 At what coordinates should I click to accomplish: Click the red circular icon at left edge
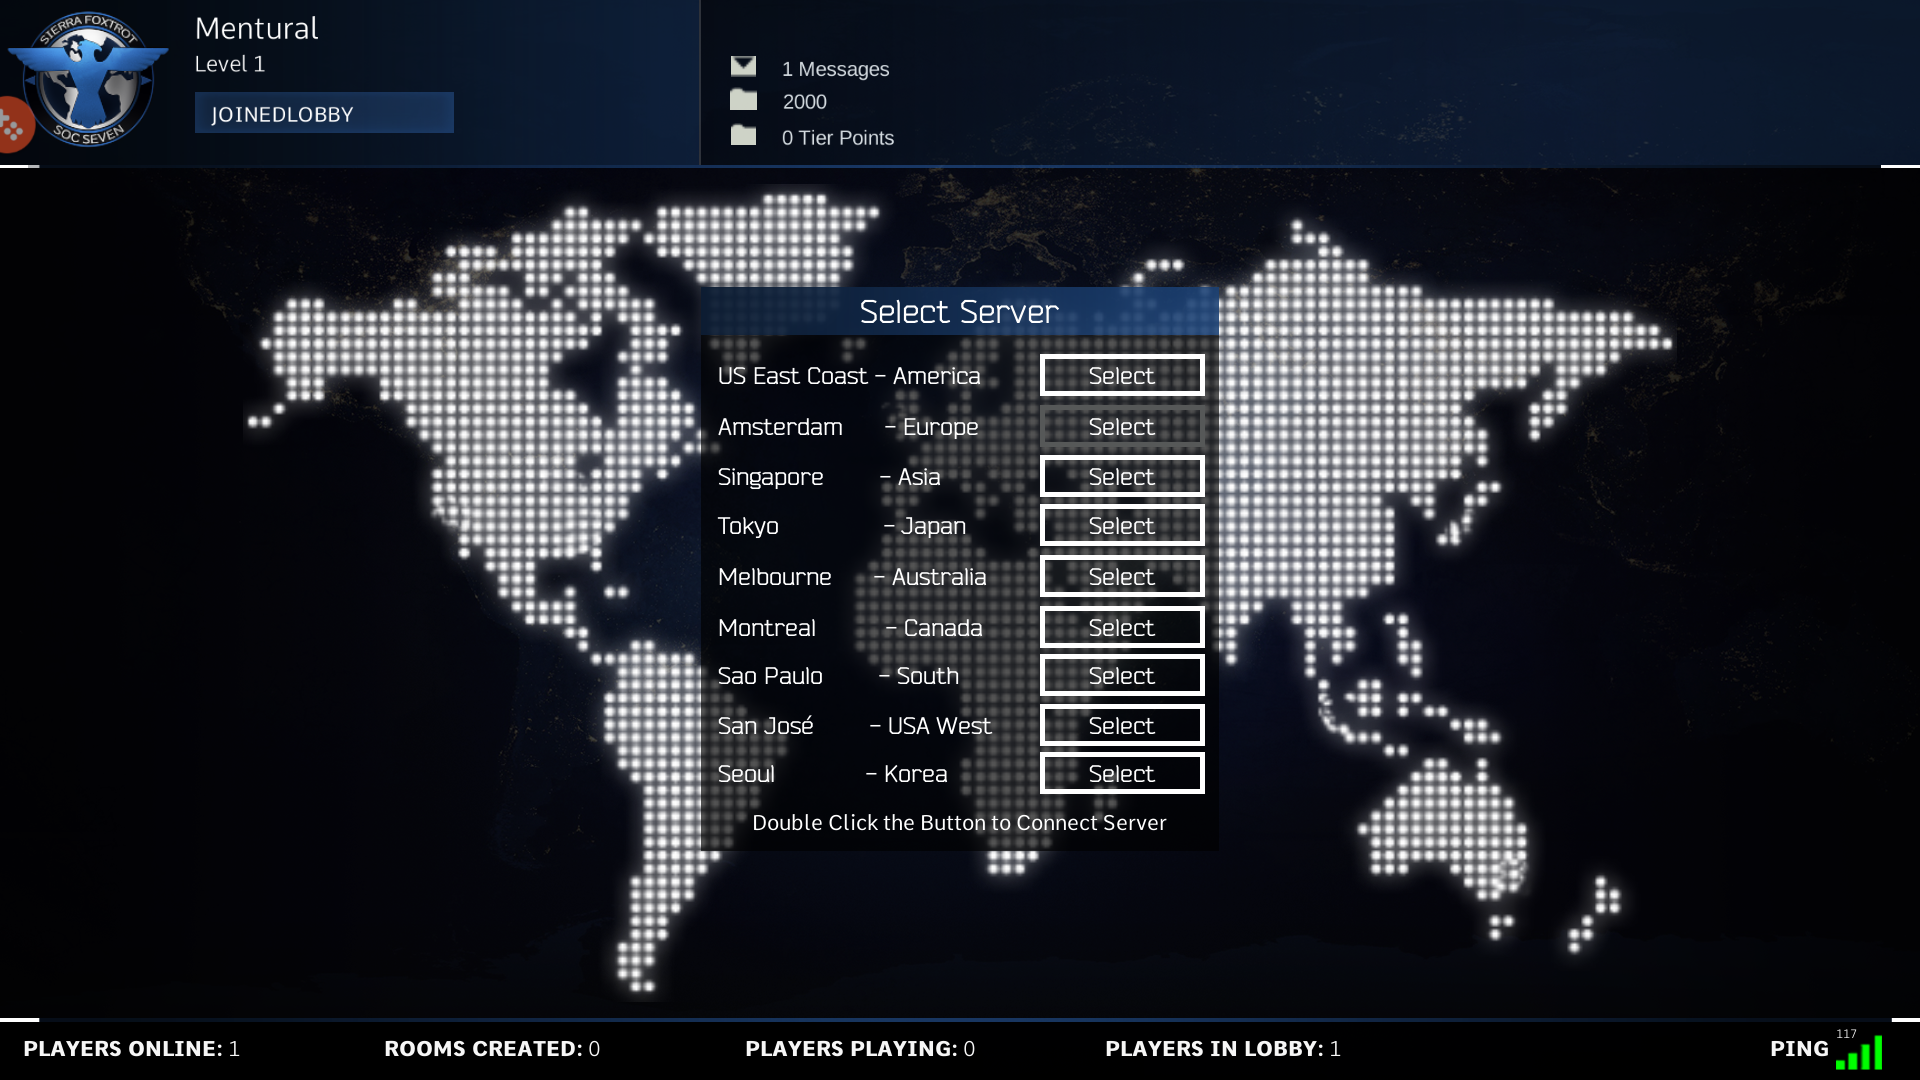pos(14,125)
